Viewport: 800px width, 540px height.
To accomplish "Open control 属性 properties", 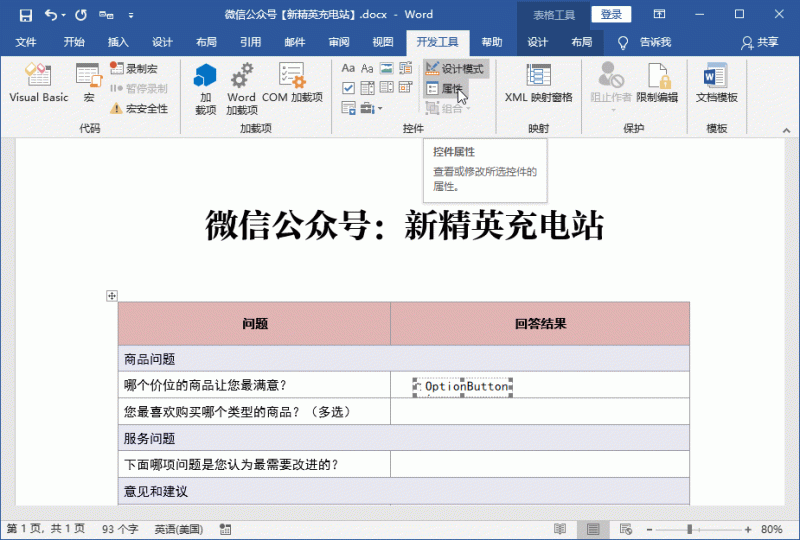I will pyautogui.click(x=445, y=89).
